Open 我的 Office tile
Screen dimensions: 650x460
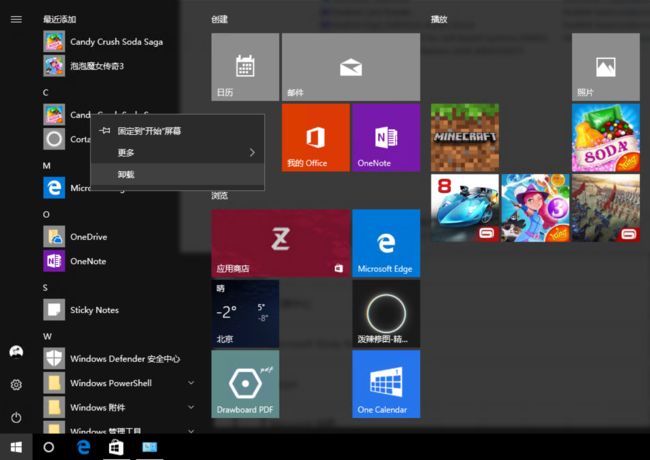[x=315, y=138]
